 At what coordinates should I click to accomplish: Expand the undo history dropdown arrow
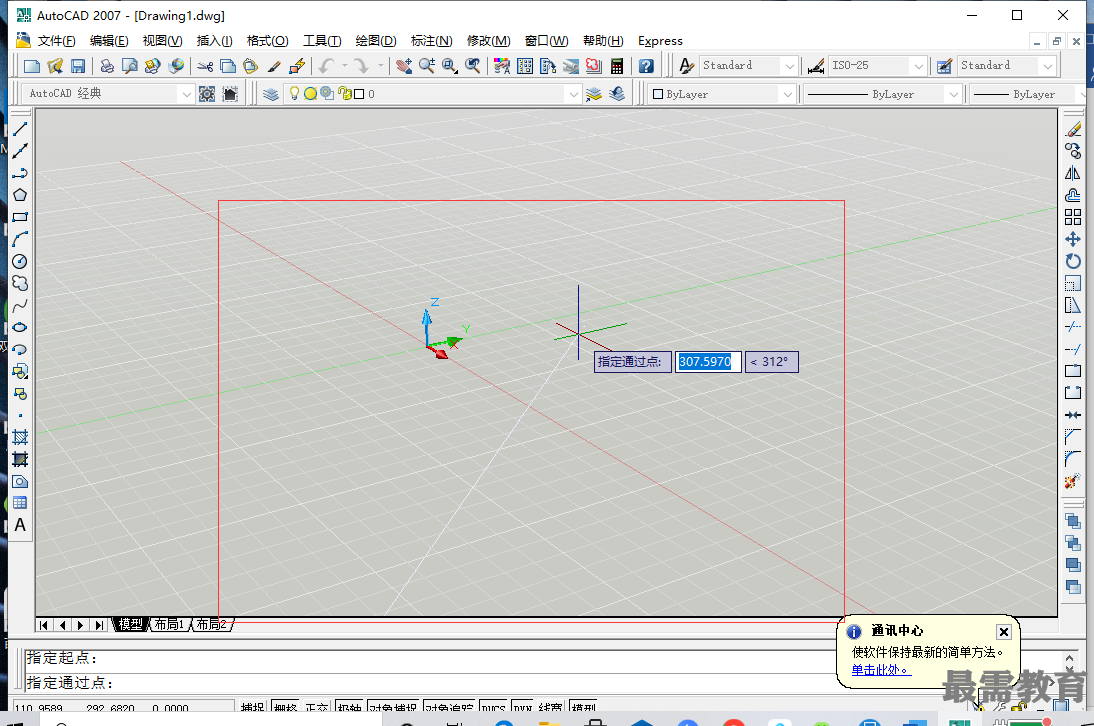tap(345, 66)
